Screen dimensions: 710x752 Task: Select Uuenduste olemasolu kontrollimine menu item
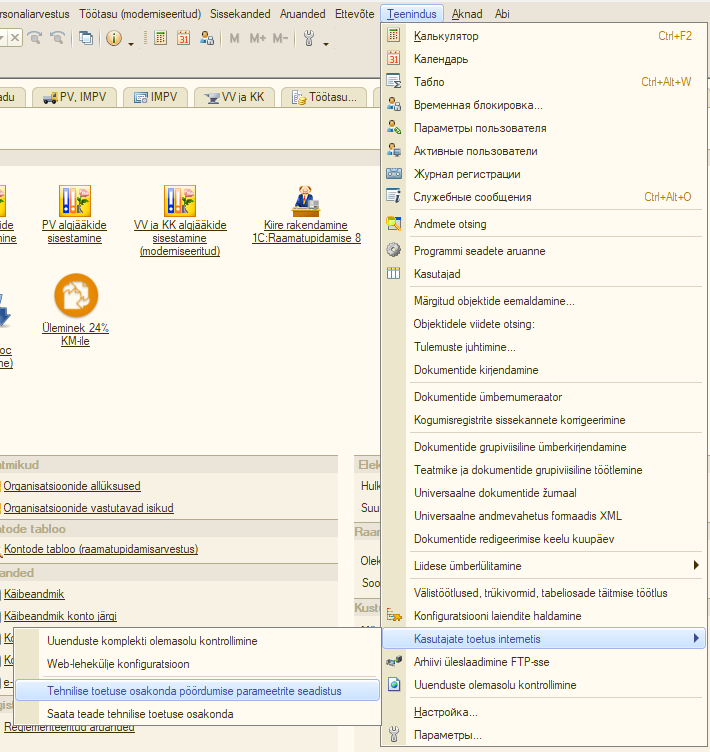coord(495,685)
